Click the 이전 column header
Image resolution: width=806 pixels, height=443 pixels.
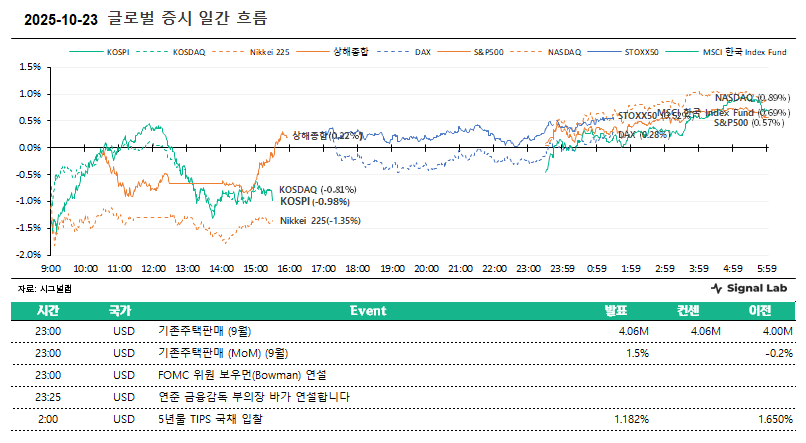tap(761, 311)
